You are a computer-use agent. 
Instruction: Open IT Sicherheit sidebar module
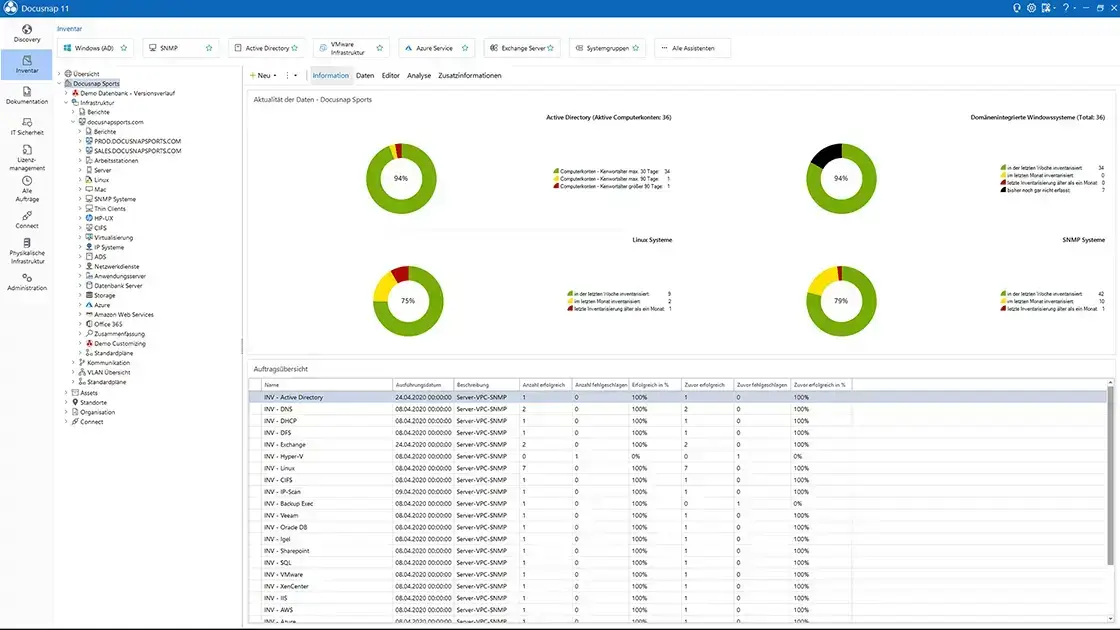point(26,126)
